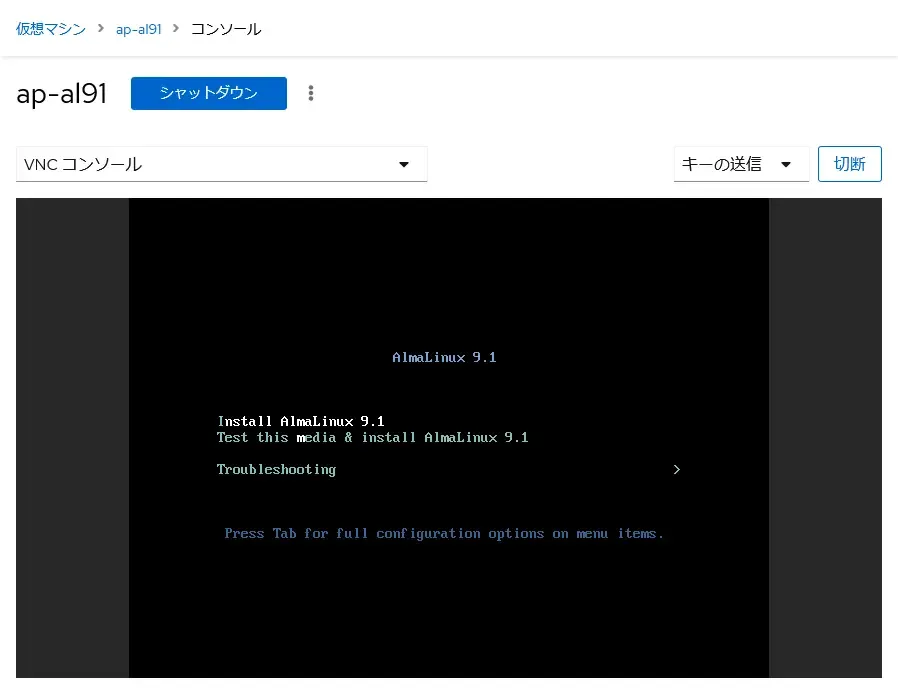Click the Troubleshooting submenu arrow
The image size is (898, 696).
pos(676,470)
